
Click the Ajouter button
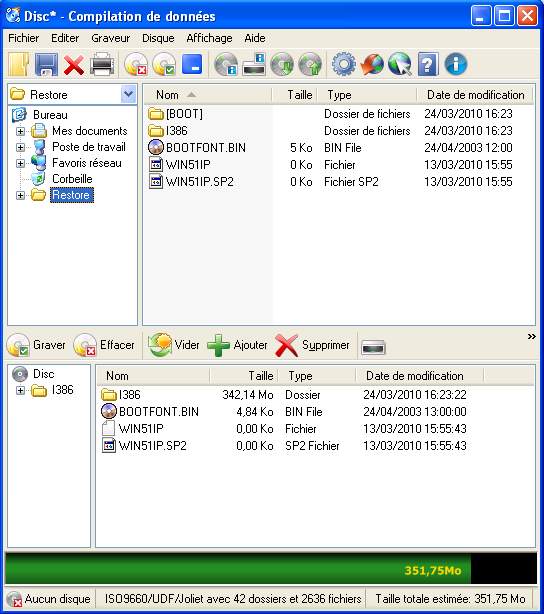(237, 345)
